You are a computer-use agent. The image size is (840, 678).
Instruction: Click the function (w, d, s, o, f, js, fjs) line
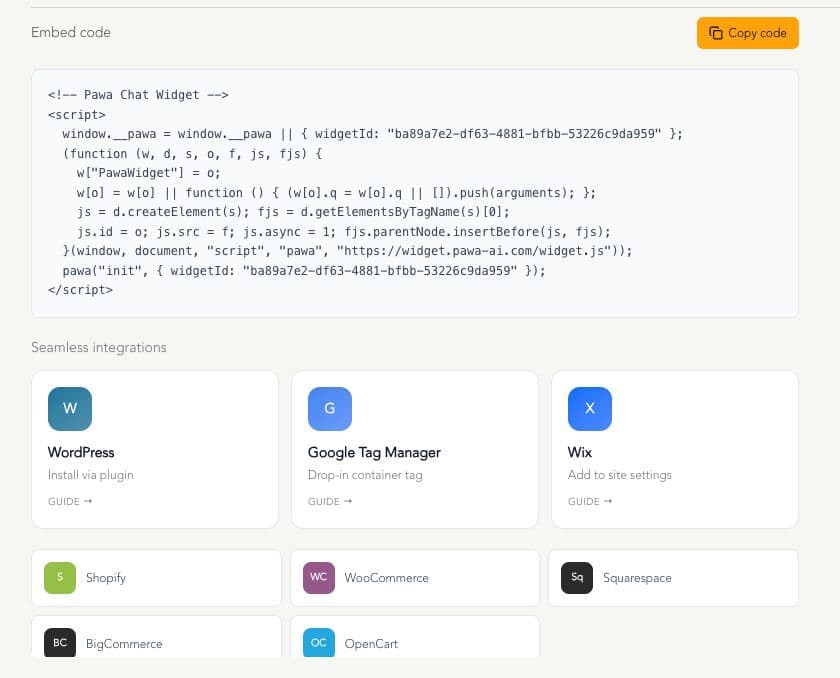click(192, 154)
